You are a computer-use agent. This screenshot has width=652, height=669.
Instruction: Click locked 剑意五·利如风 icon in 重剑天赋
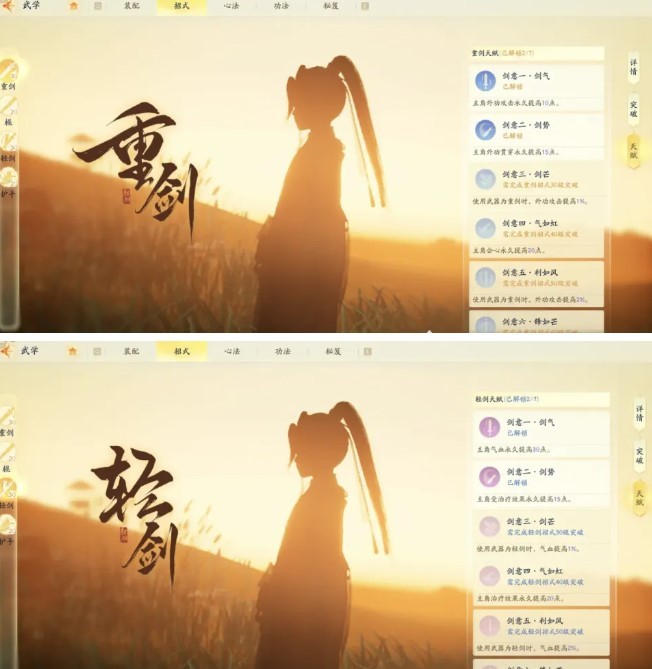485,277
